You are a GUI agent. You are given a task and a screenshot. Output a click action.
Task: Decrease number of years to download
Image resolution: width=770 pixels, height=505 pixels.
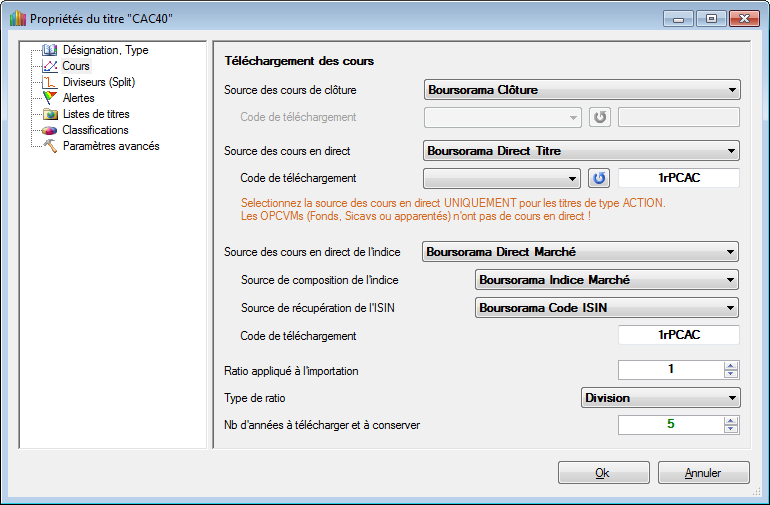(x=731, y=430)
